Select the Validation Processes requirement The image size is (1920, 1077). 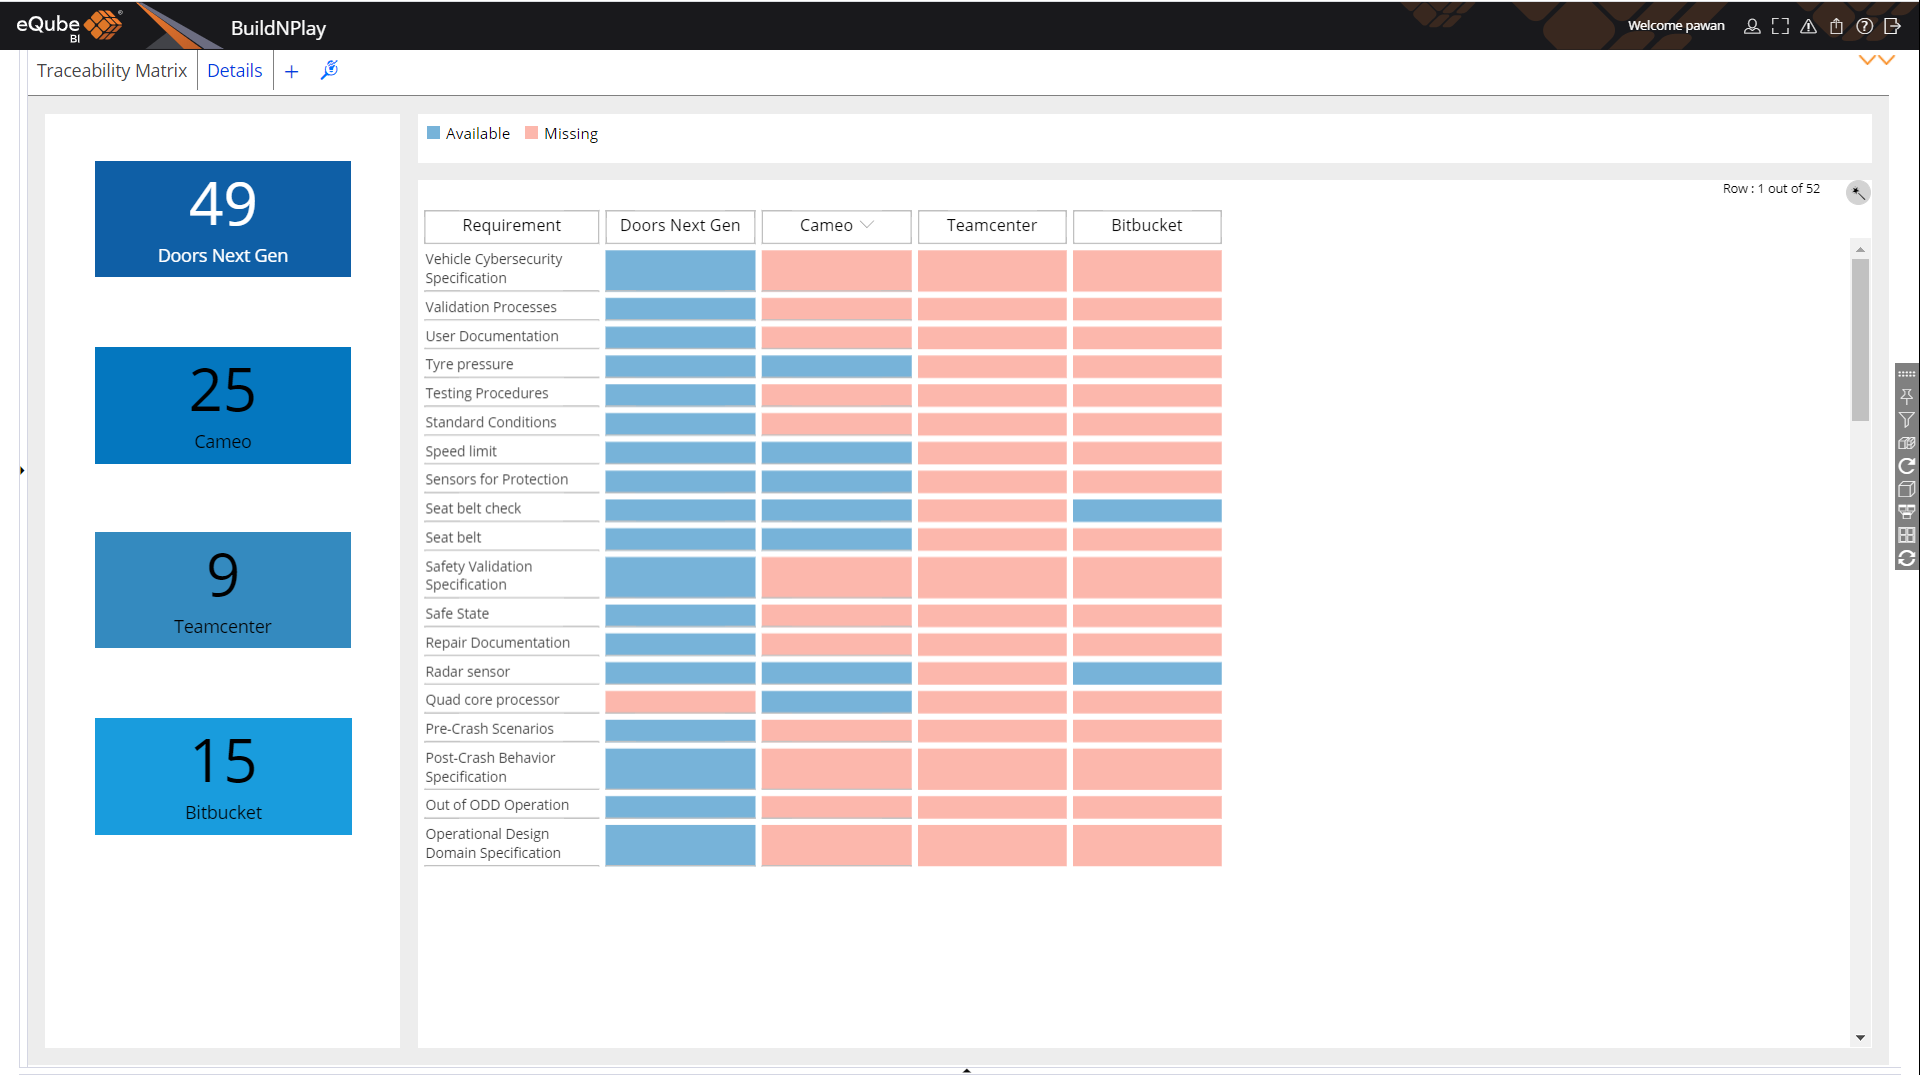pos(512,307)
